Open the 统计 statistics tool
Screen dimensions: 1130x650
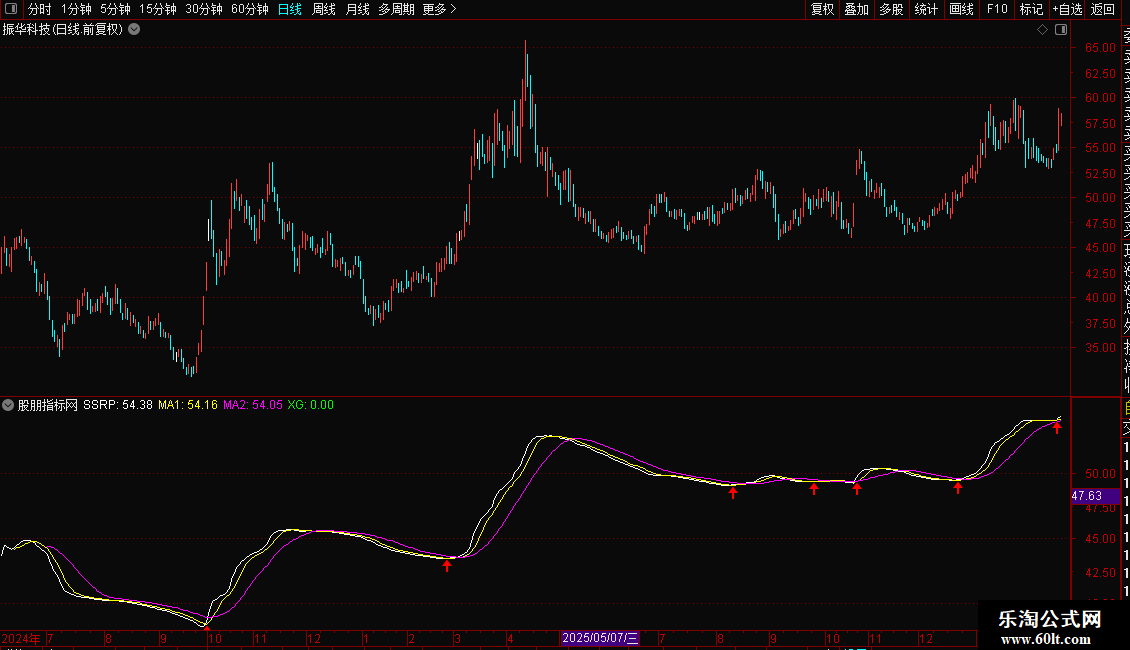926,9
